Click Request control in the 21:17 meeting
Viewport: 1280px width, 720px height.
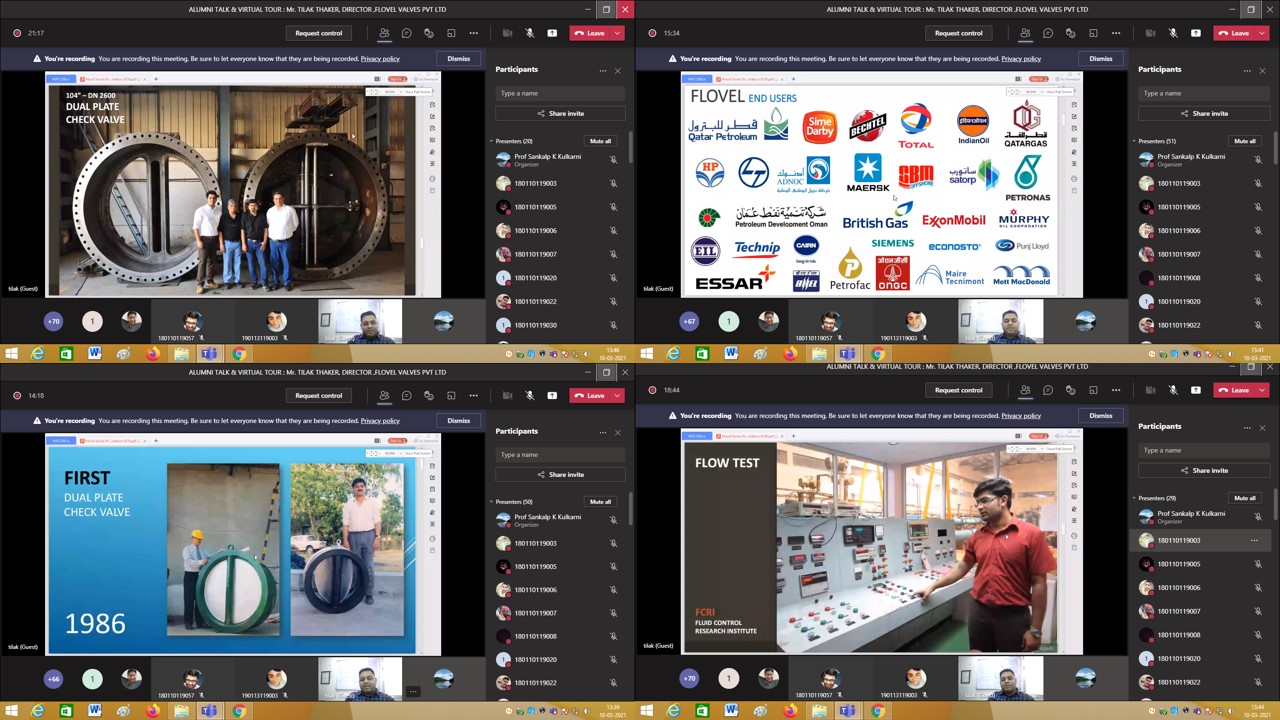click(318, 33)
